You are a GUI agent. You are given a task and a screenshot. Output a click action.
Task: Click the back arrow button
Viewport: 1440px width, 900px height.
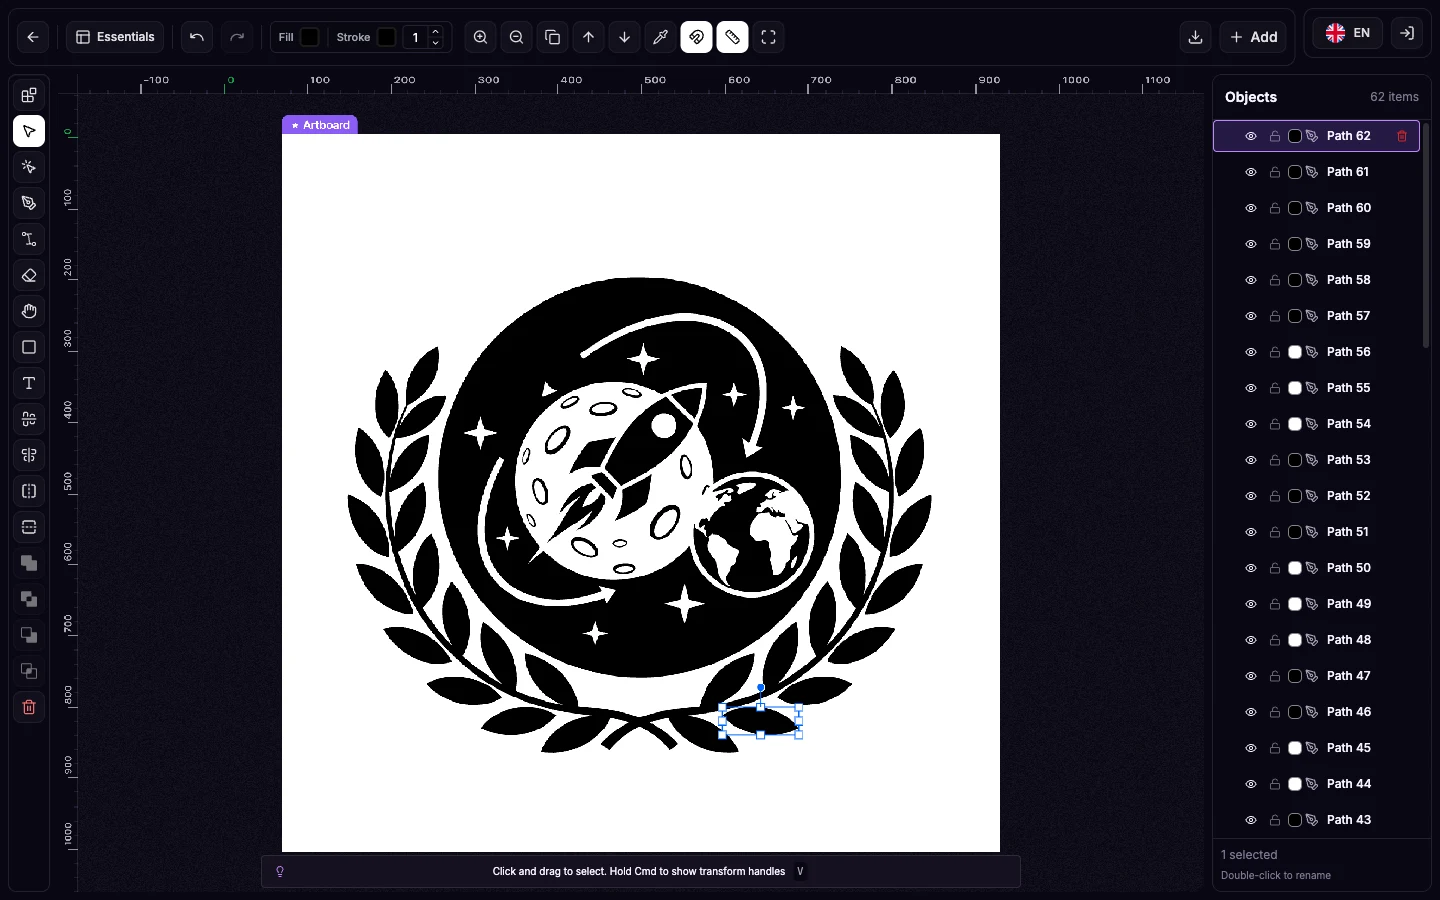tap(33, 37)
